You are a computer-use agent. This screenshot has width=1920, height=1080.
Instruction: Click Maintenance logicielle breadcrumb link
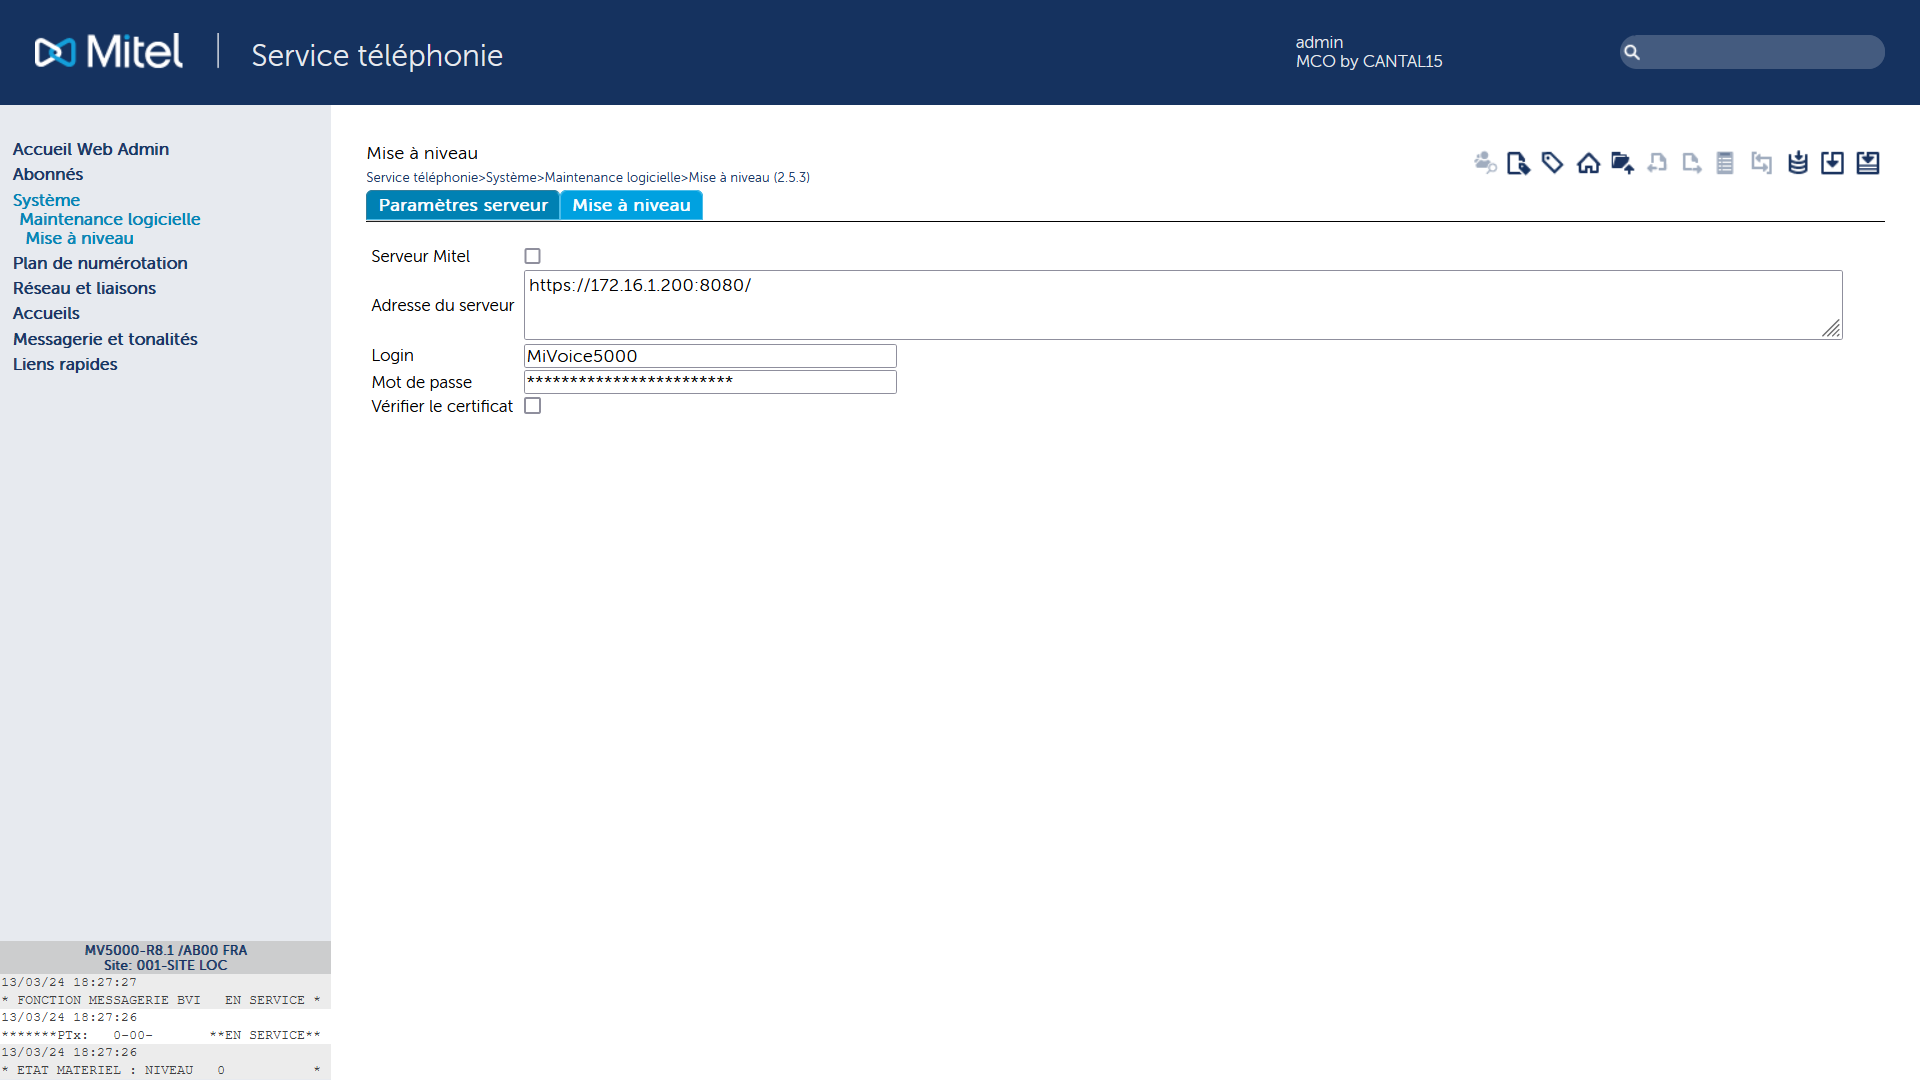pyautogui.click(x=612, y=177)
